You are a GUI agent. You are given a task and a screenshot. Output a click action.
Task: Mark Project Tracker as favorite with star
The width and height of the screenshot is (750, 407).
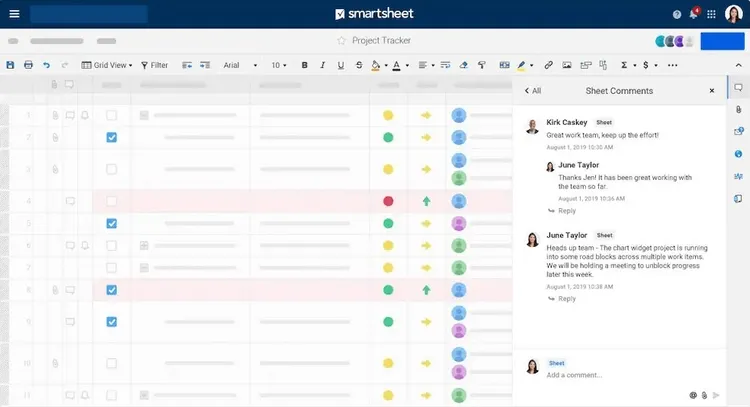[x=341, y=41]
